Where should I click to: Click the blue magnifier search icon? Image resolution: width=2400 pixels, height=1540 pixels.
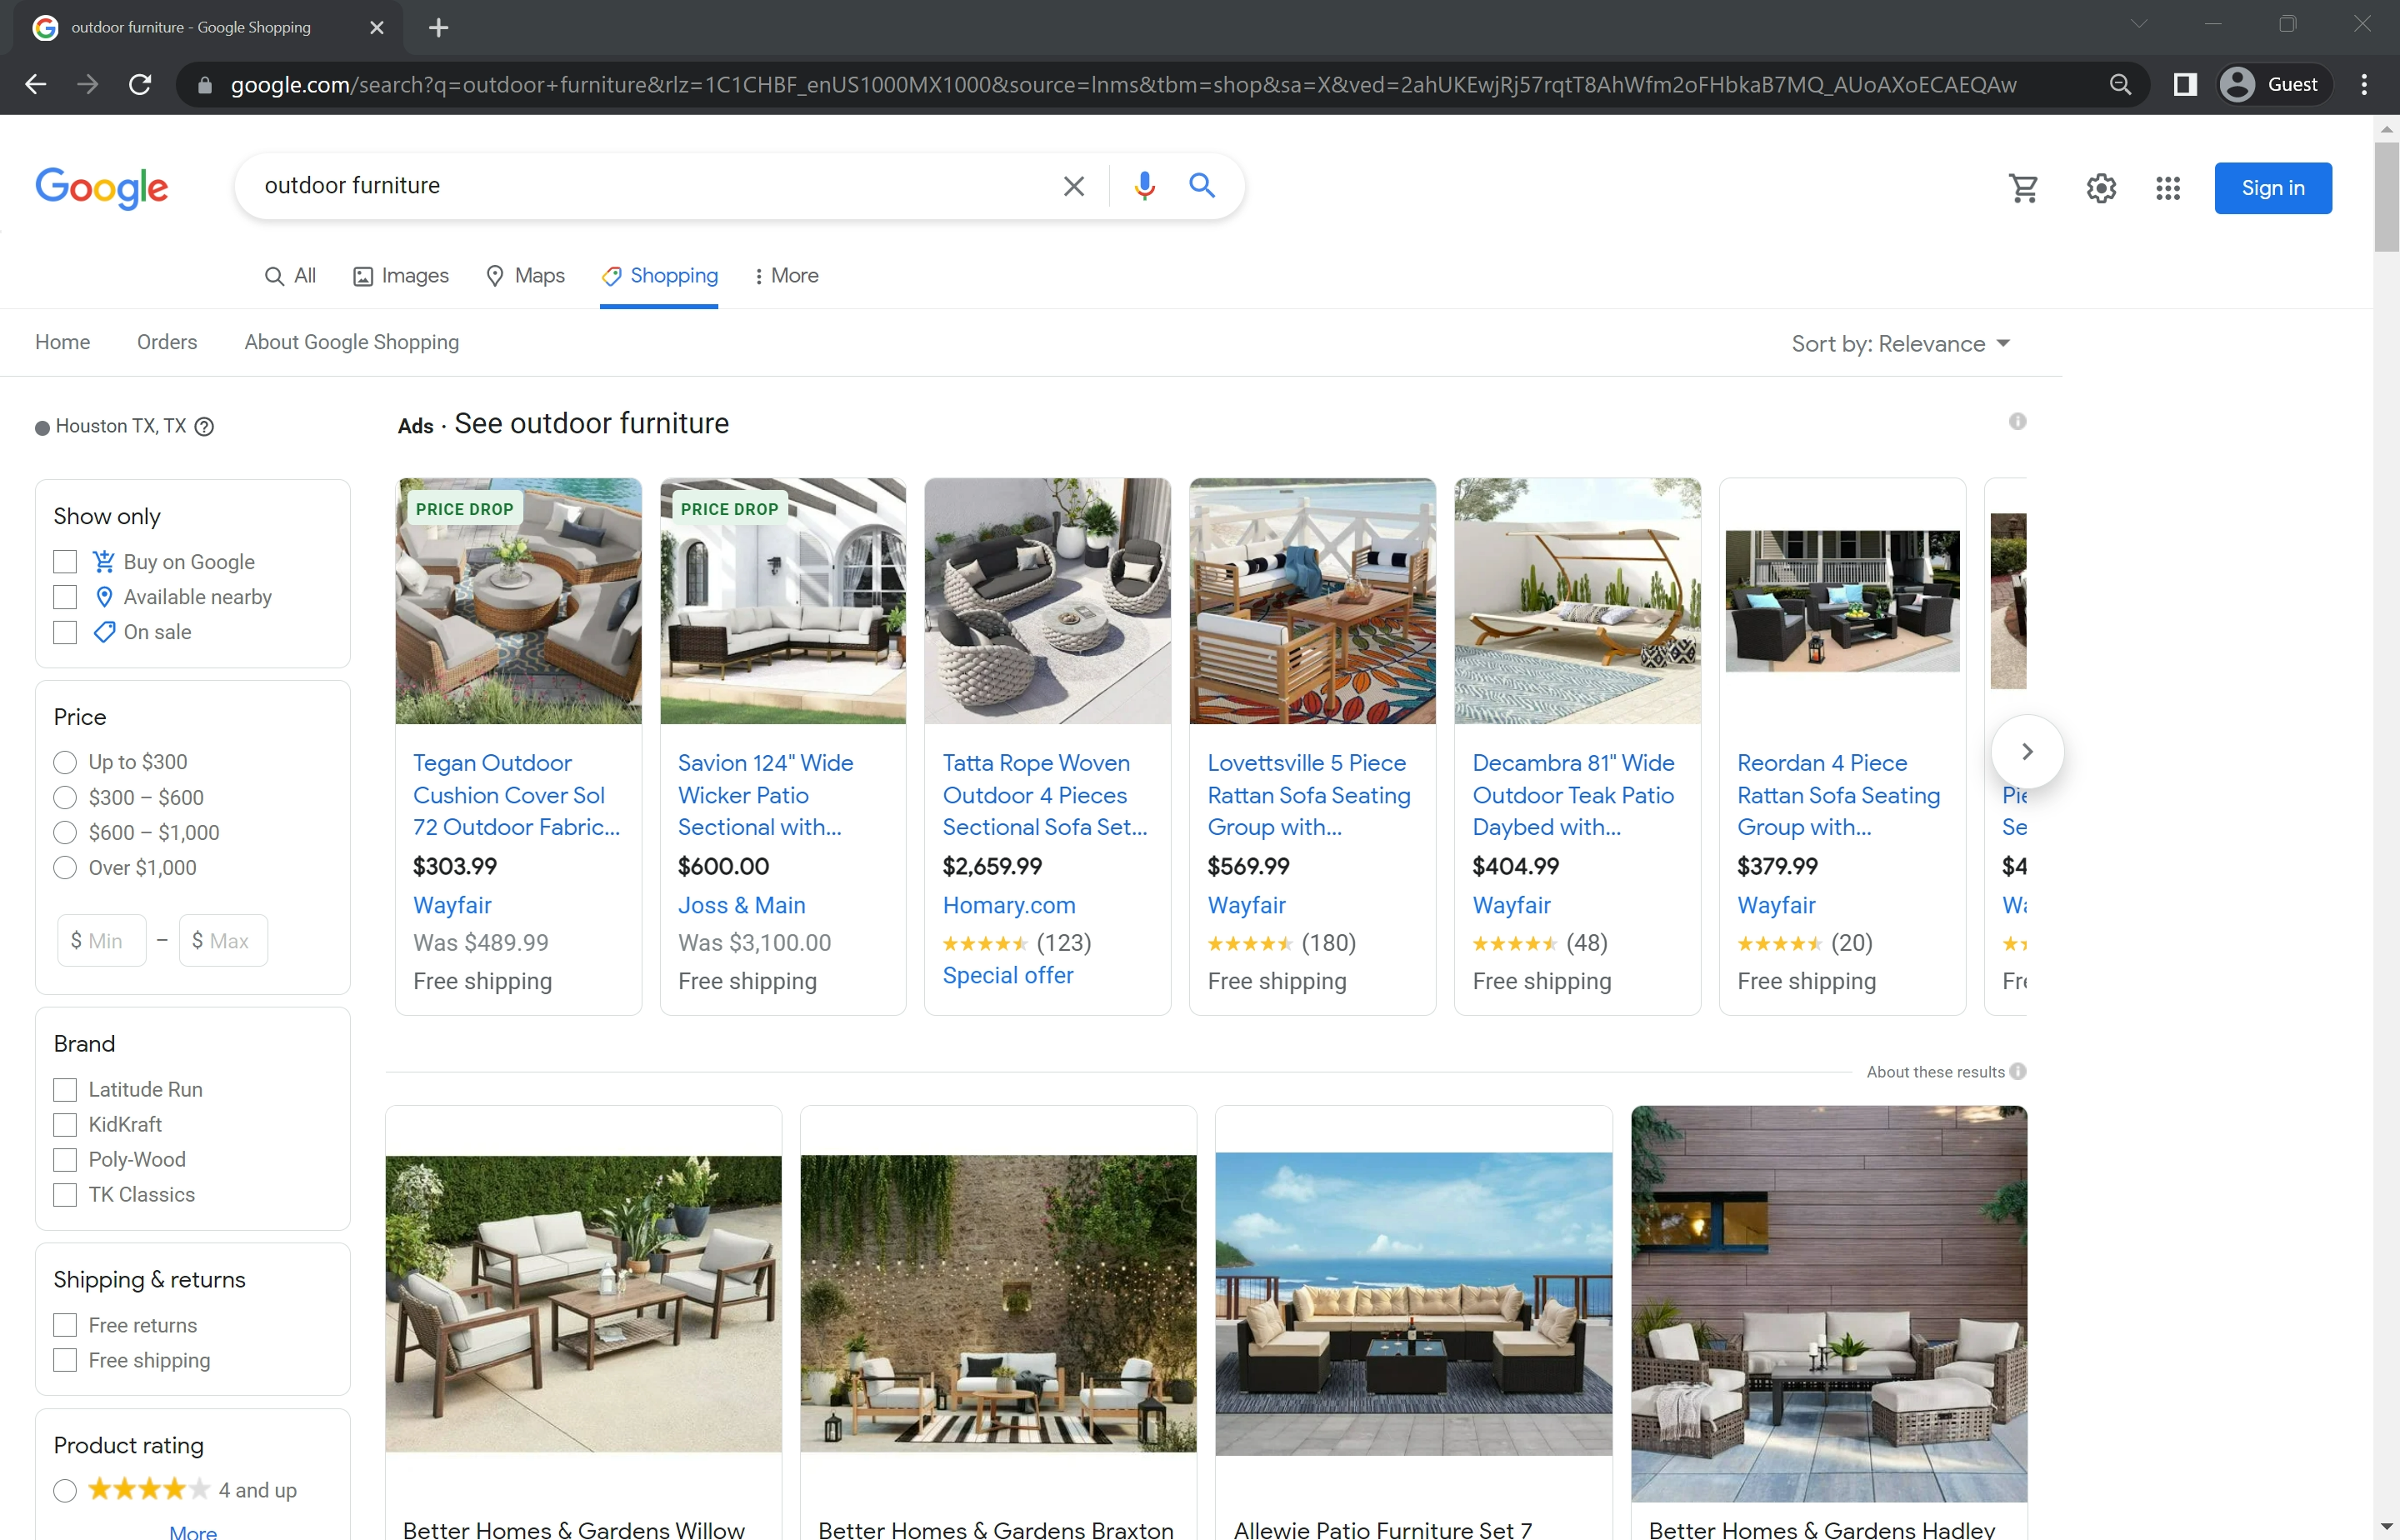1201,186
